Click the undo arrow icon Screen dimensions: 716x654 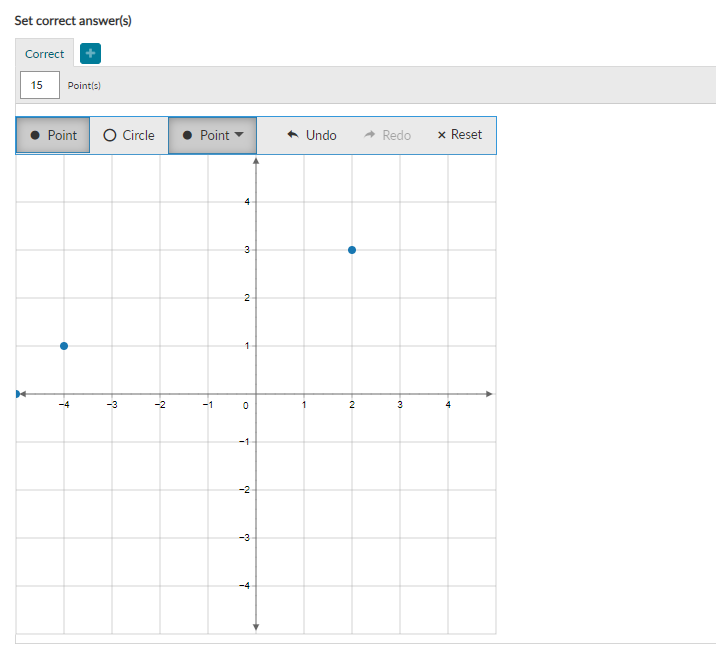click(x=293, y=134)
